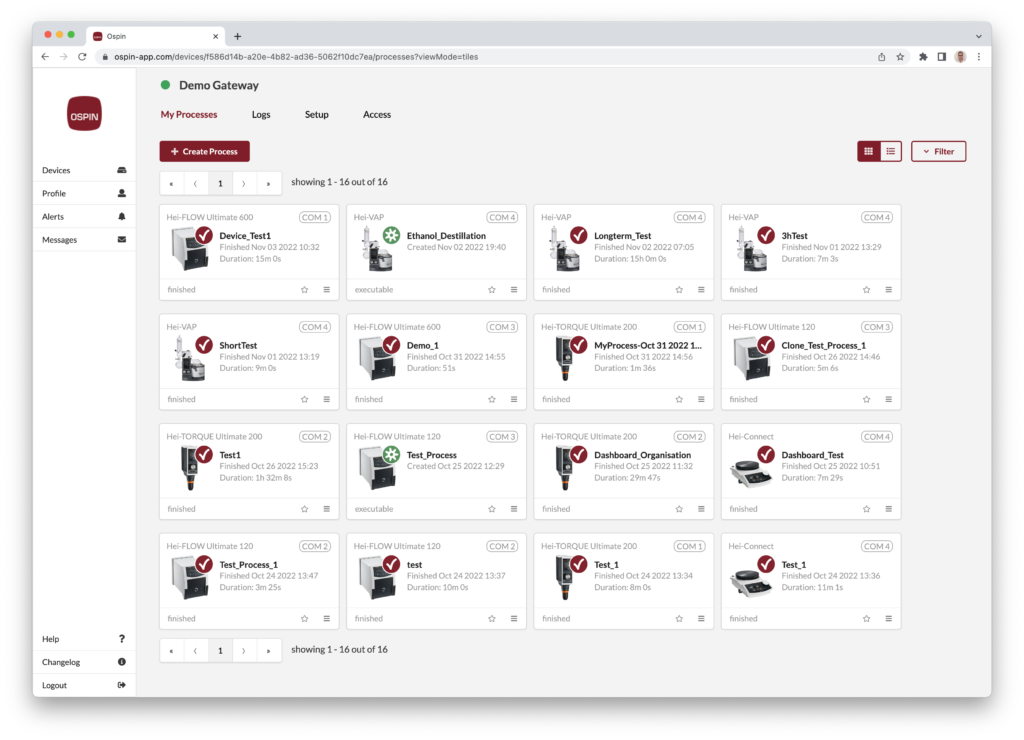Open the Dashboard_Organisation process
This screenshot has width=1024, height=740.
tap(643, 455)
